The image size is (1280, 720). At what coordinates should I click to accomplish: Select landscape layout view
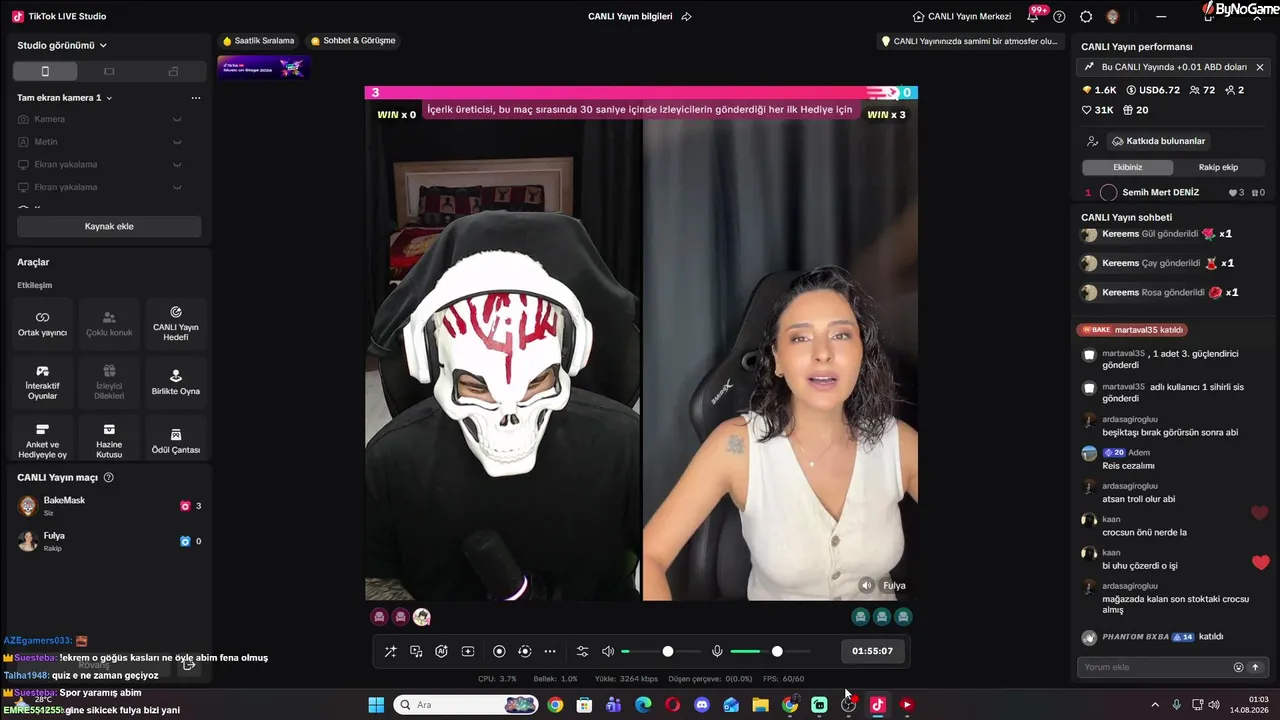pyautogui.click(x=109, y=71)
